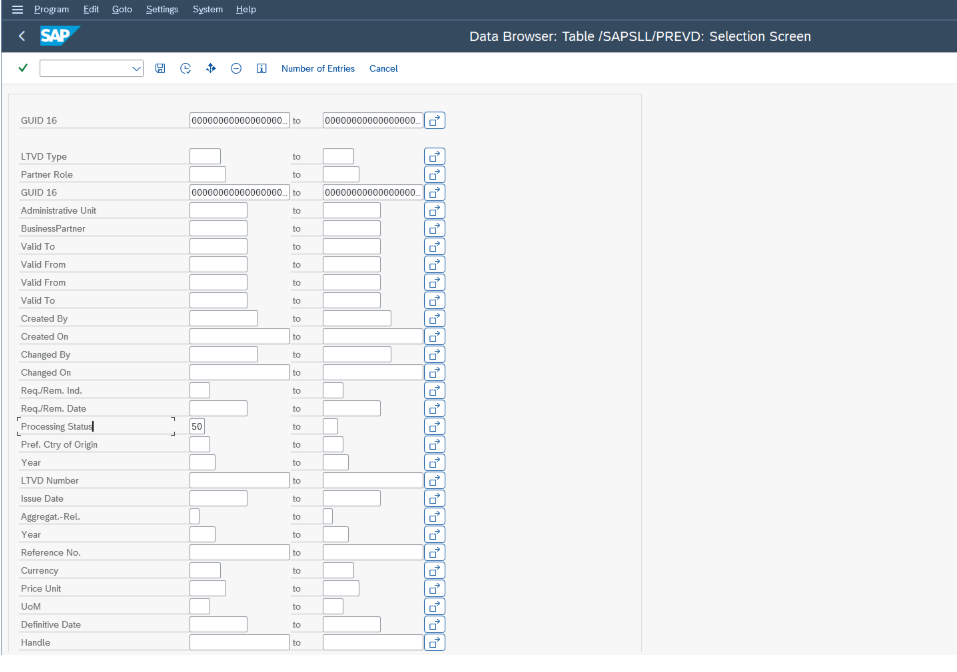Click the four-arrow selection options icon

pyautogui.click(x=211, y=68)
